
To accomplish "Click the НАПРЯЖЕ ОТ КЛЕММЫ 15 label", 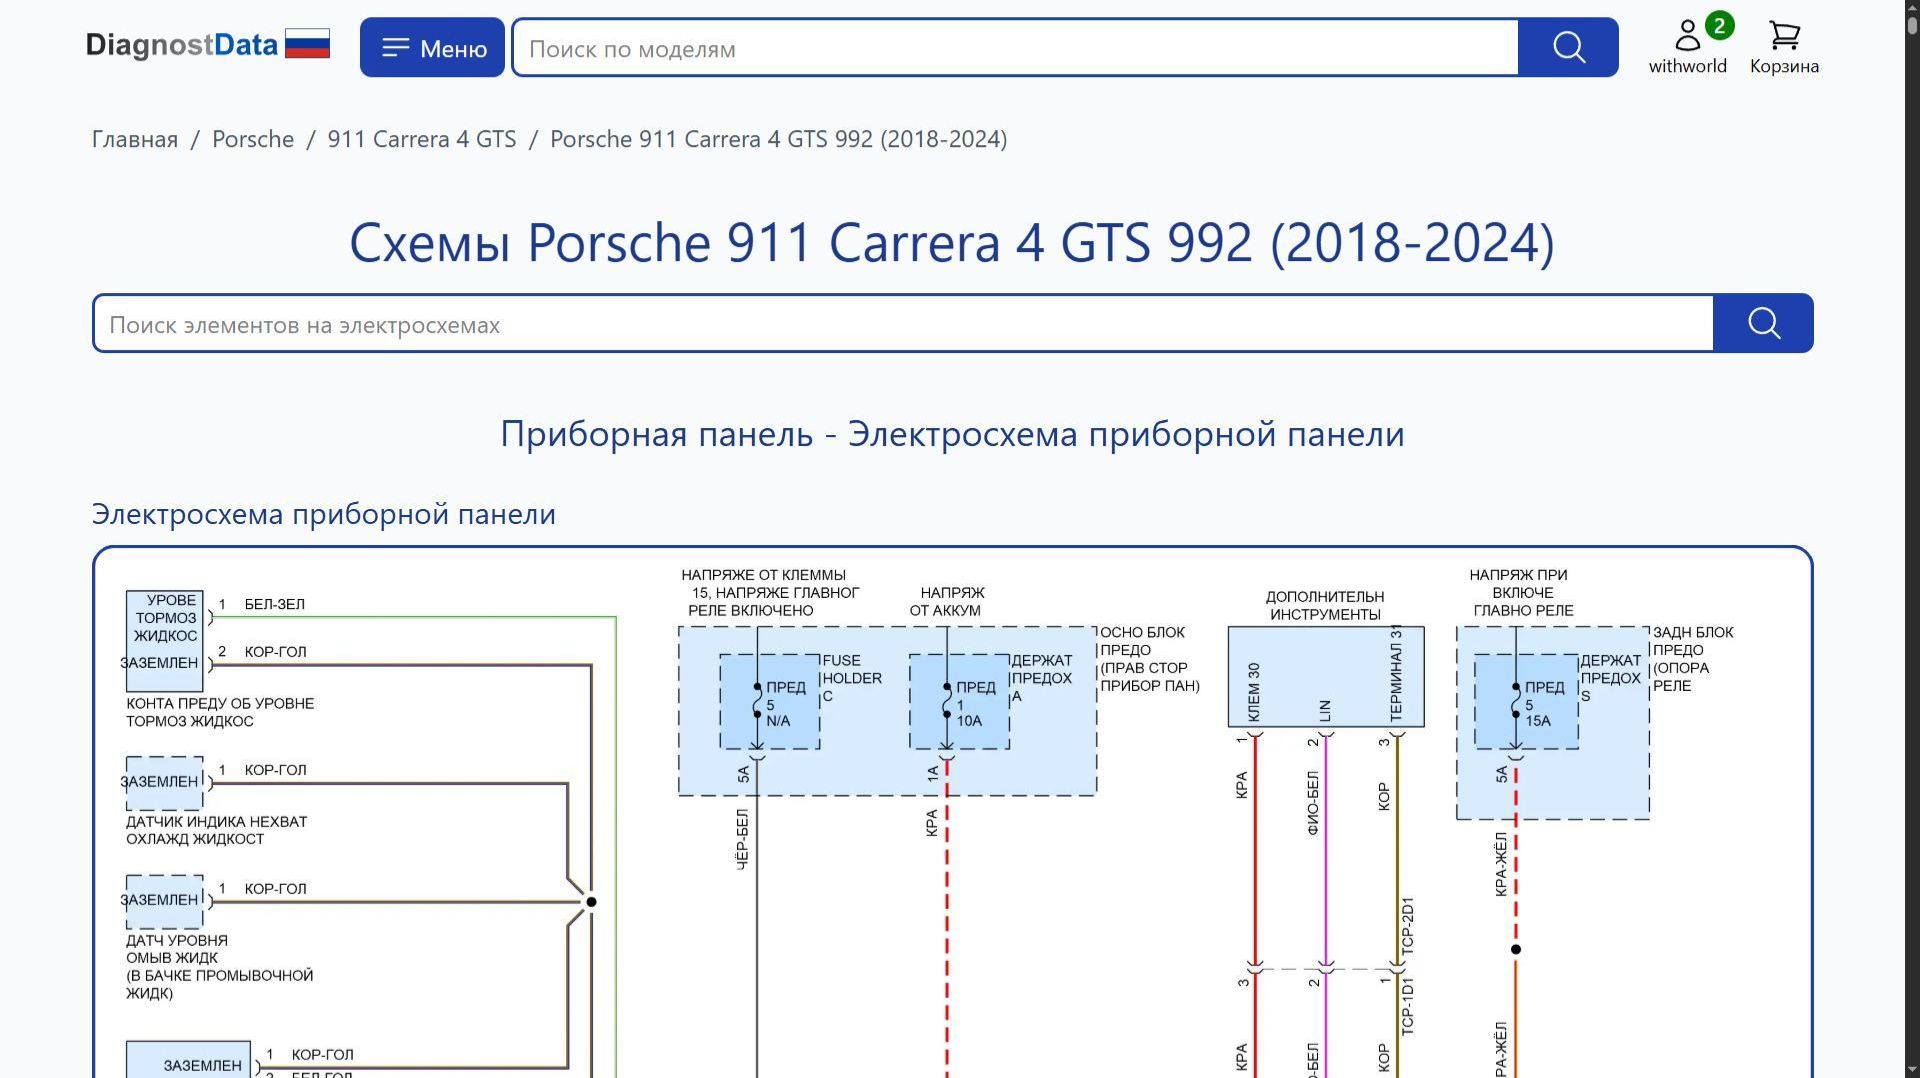I will tap(771, 593).
